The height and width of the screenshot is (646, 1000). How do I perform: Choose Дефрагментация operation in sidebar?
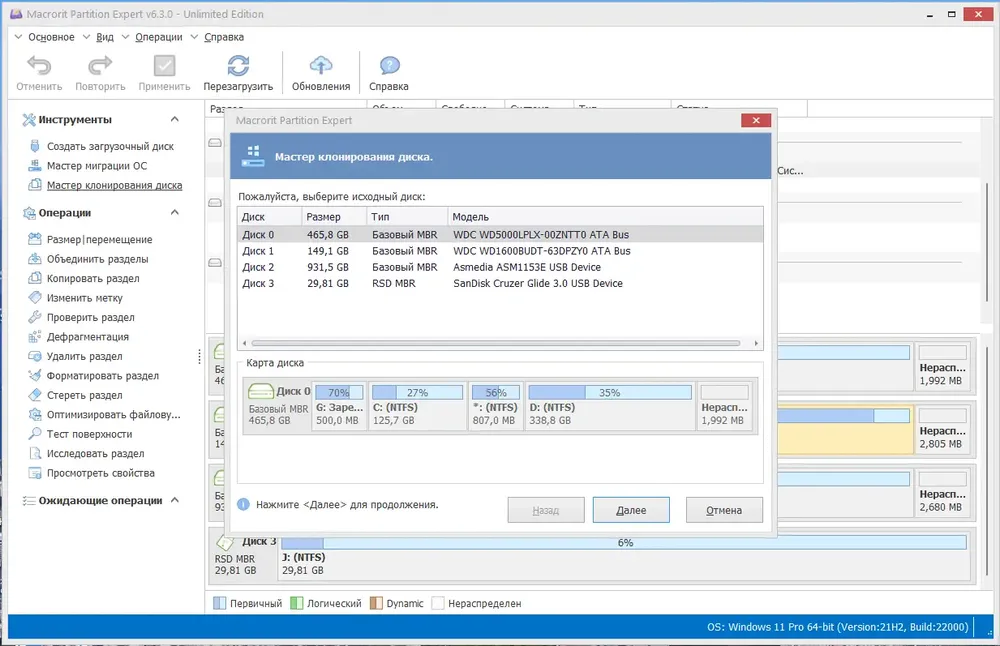[x=87, y=337]
